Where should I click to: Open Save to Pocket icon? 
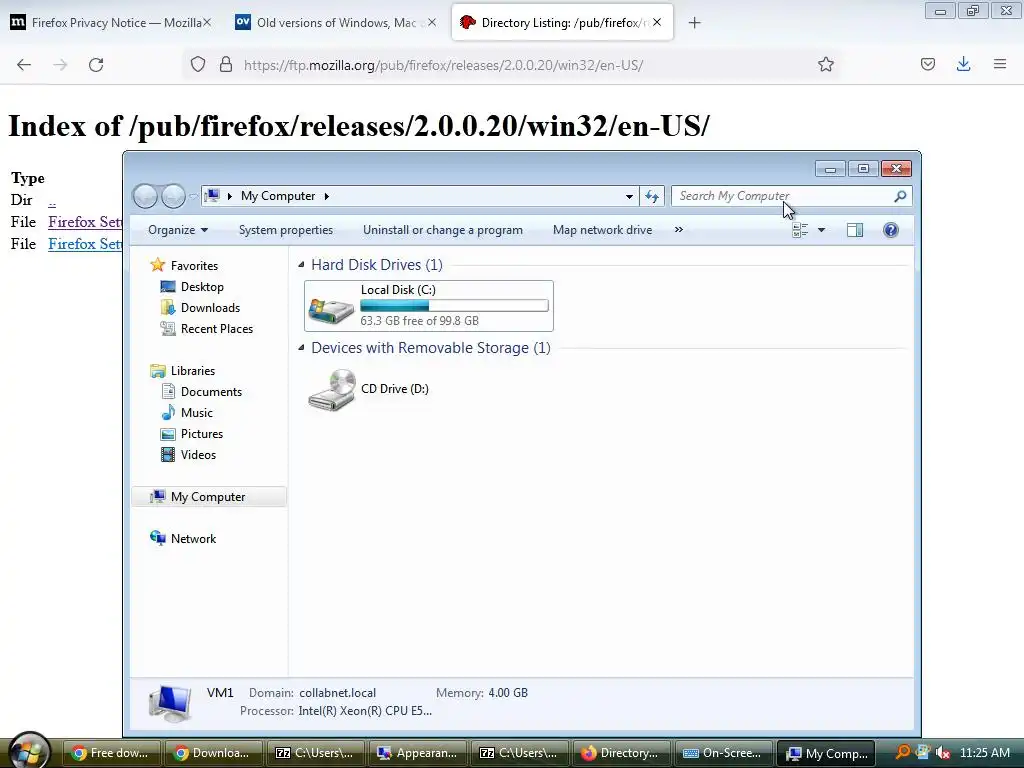point(928,64)
